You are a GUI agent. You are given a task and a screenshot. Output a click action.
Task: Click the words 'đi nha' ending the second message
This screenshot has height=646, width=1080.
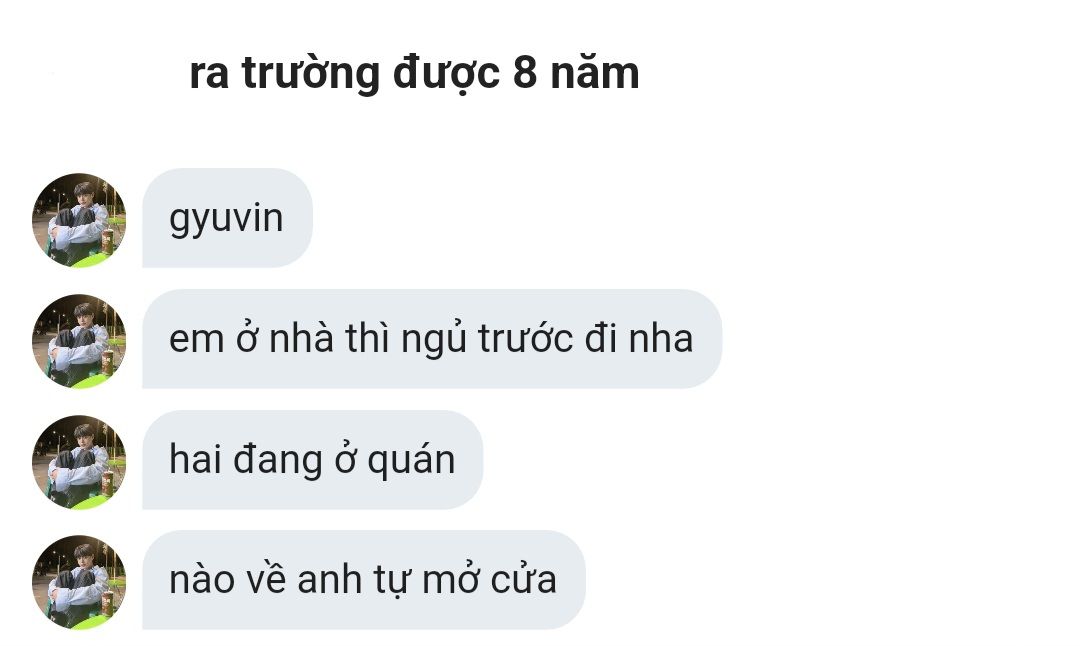639,339
